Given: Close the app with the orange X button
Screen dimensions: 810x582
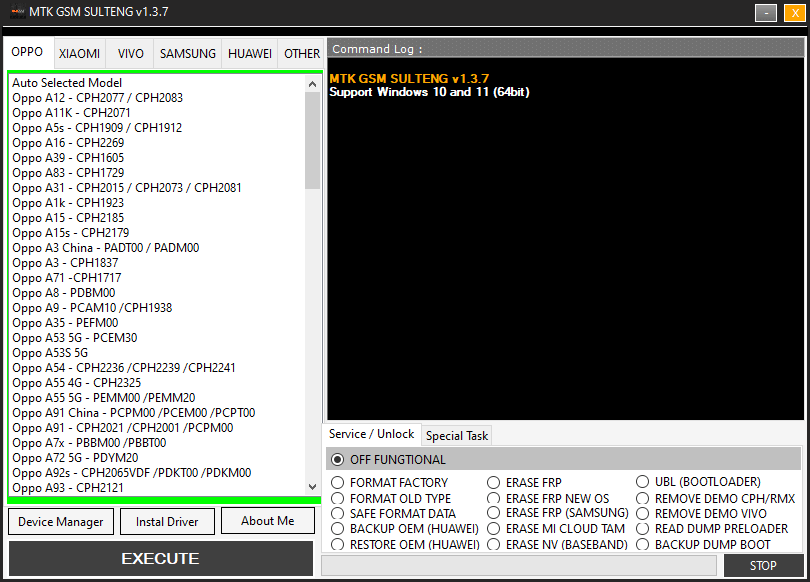Looking at the screenshot, I should click(793, 13).
